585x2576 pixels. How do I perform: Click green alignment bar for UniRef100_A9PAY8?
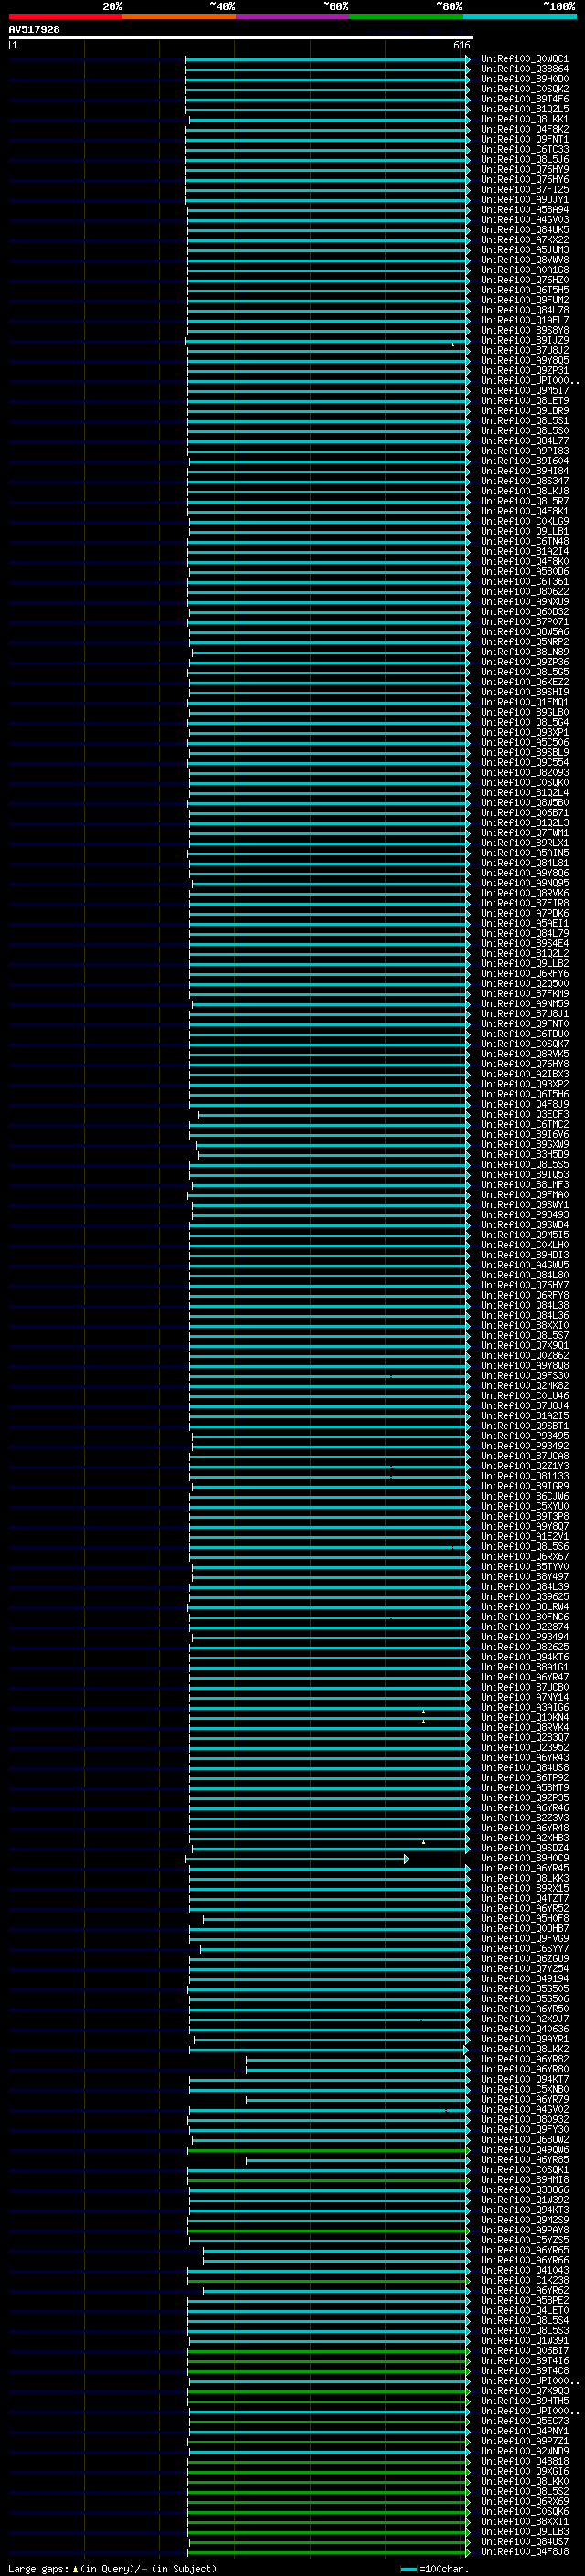(328, 2230)
